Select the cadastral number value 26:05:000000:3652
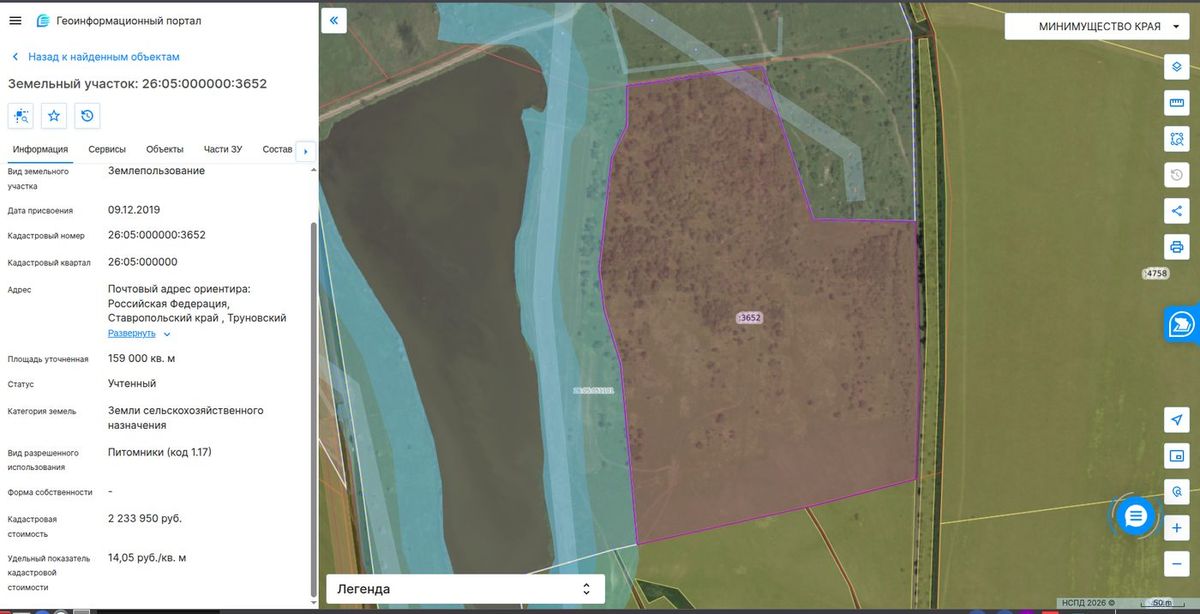The height and width of the screenshot is (614, 1200). 157,235
